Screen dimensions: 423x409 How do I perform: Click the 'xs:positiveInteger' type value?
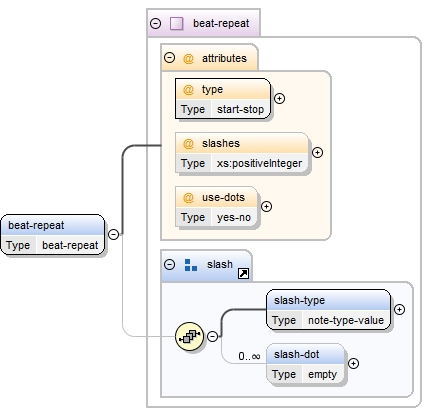(259, 163)
